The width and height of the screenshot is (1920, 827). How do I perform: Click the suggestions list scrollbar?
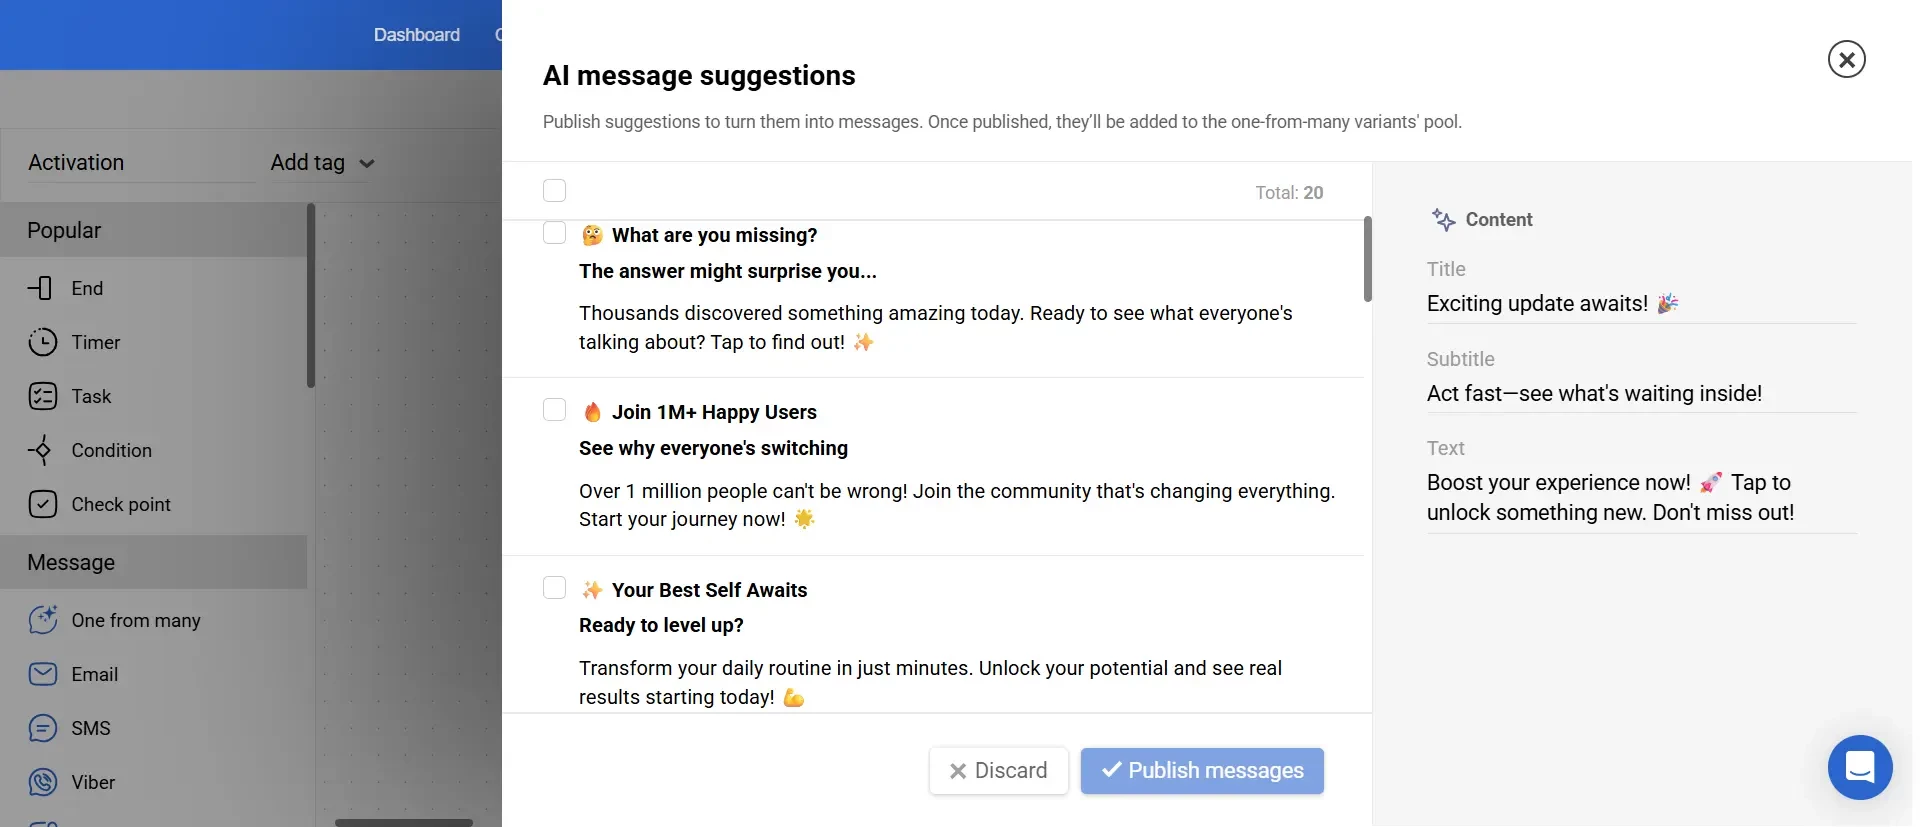(1367, 259)
